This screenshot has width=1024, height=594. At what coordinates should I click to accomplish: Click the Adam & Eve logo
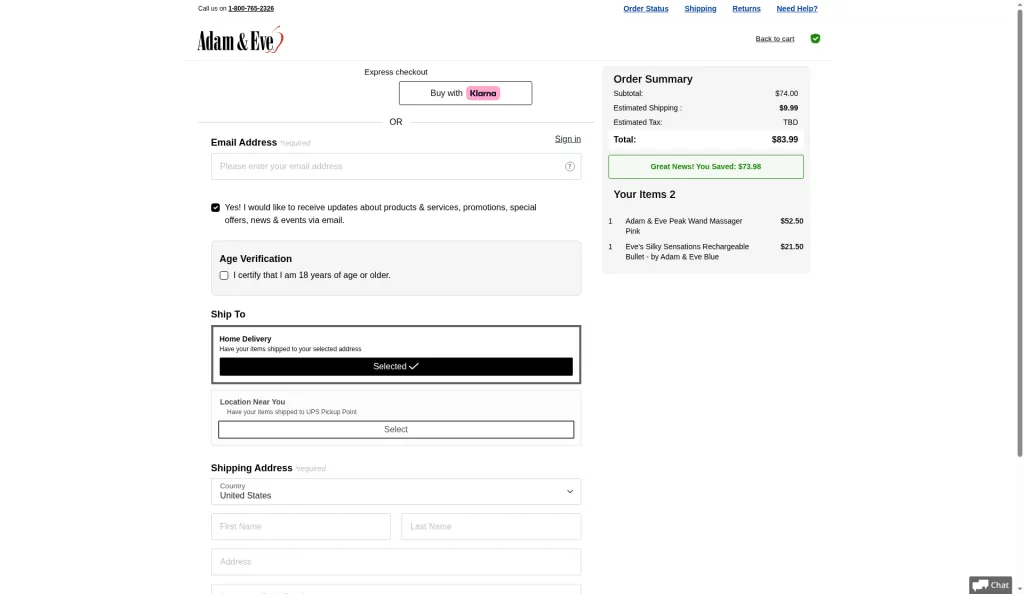point(240,40)
